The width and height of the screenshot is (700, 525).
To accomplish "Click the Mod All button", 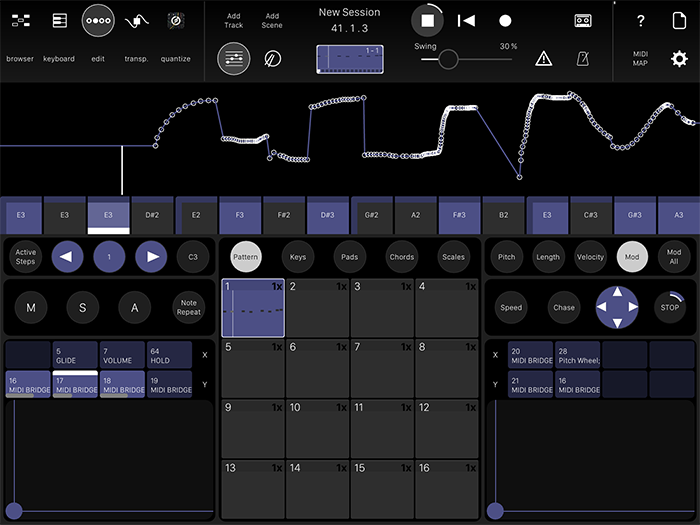I will (674, 257).
